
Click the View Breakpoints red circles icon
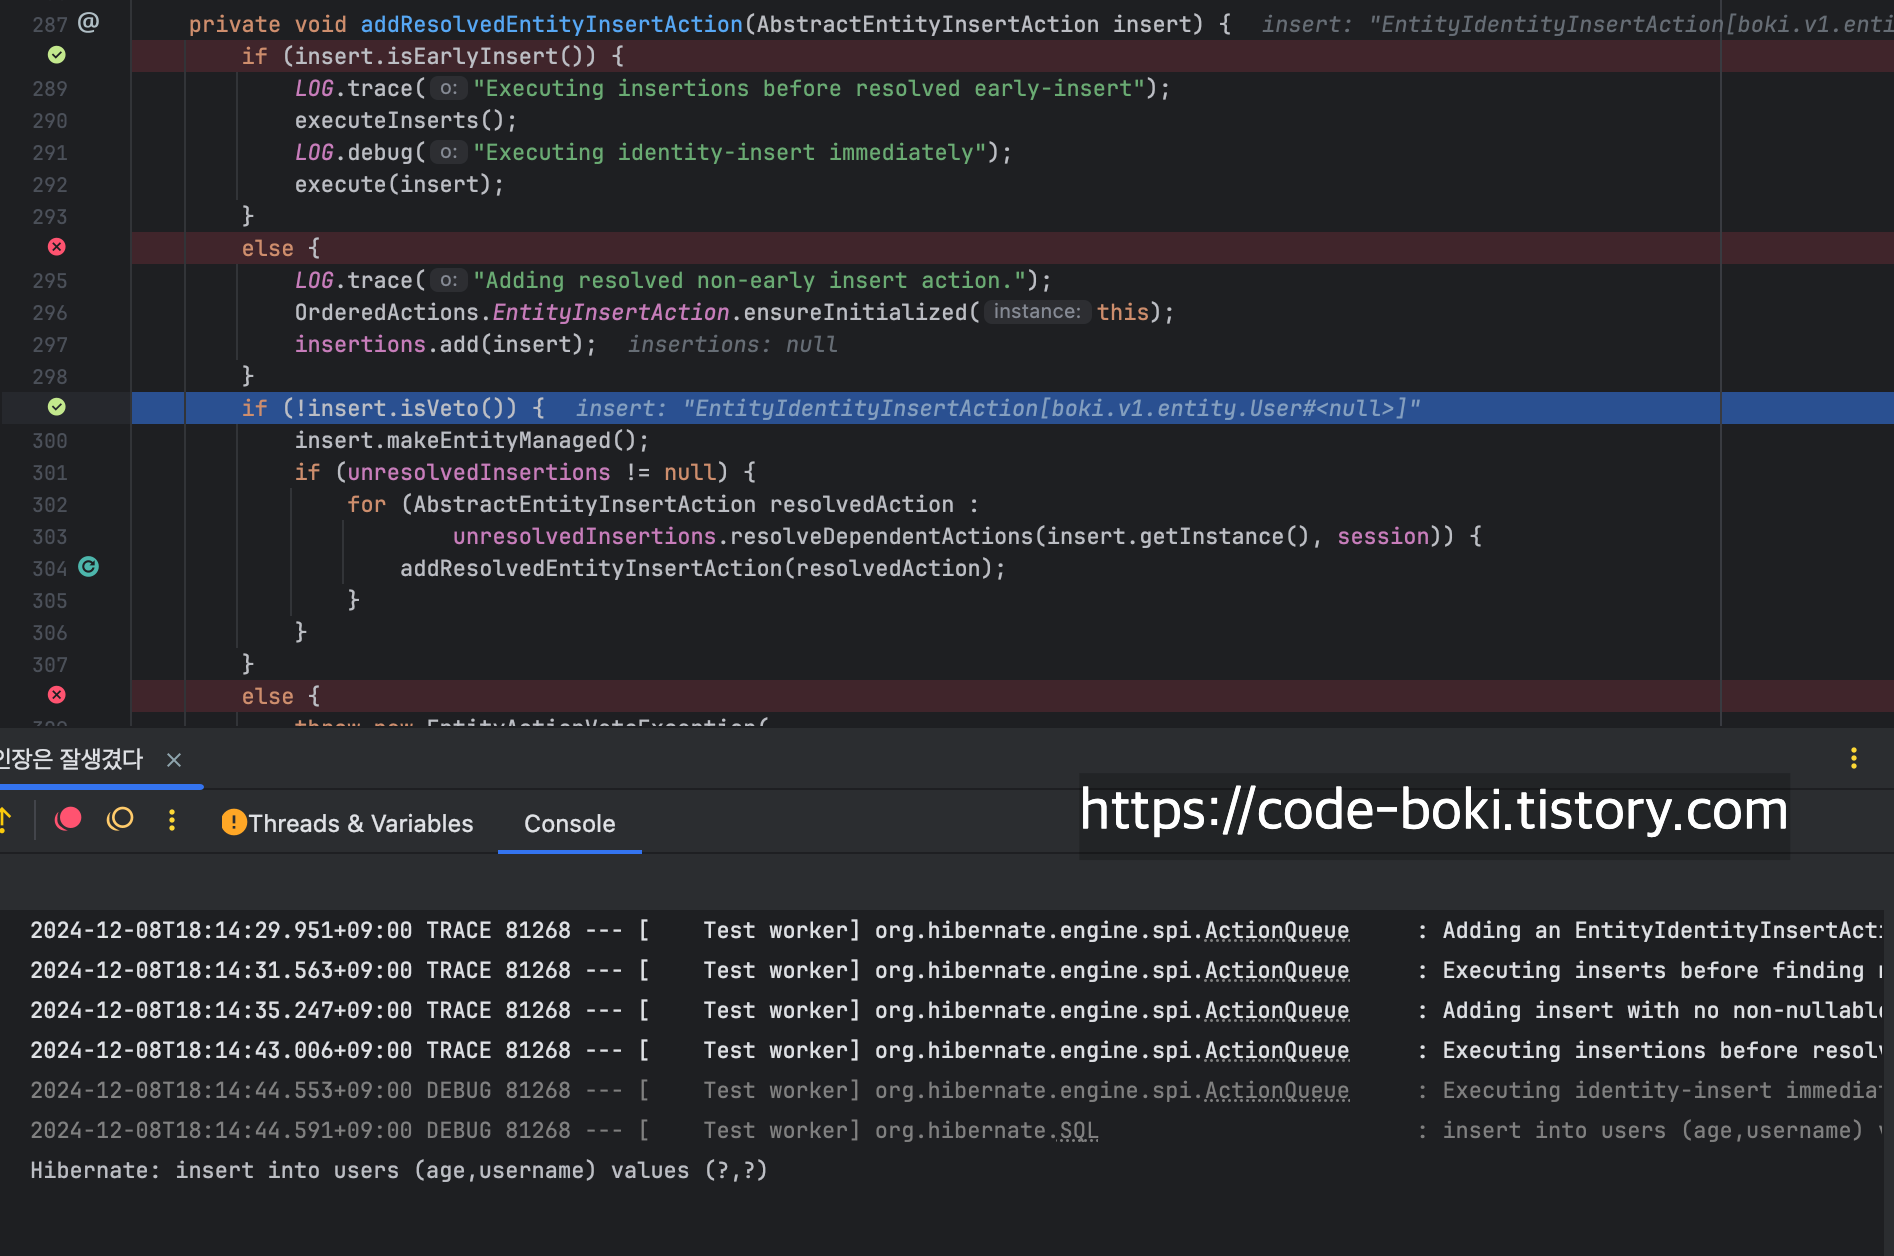(x=68, y=820)
